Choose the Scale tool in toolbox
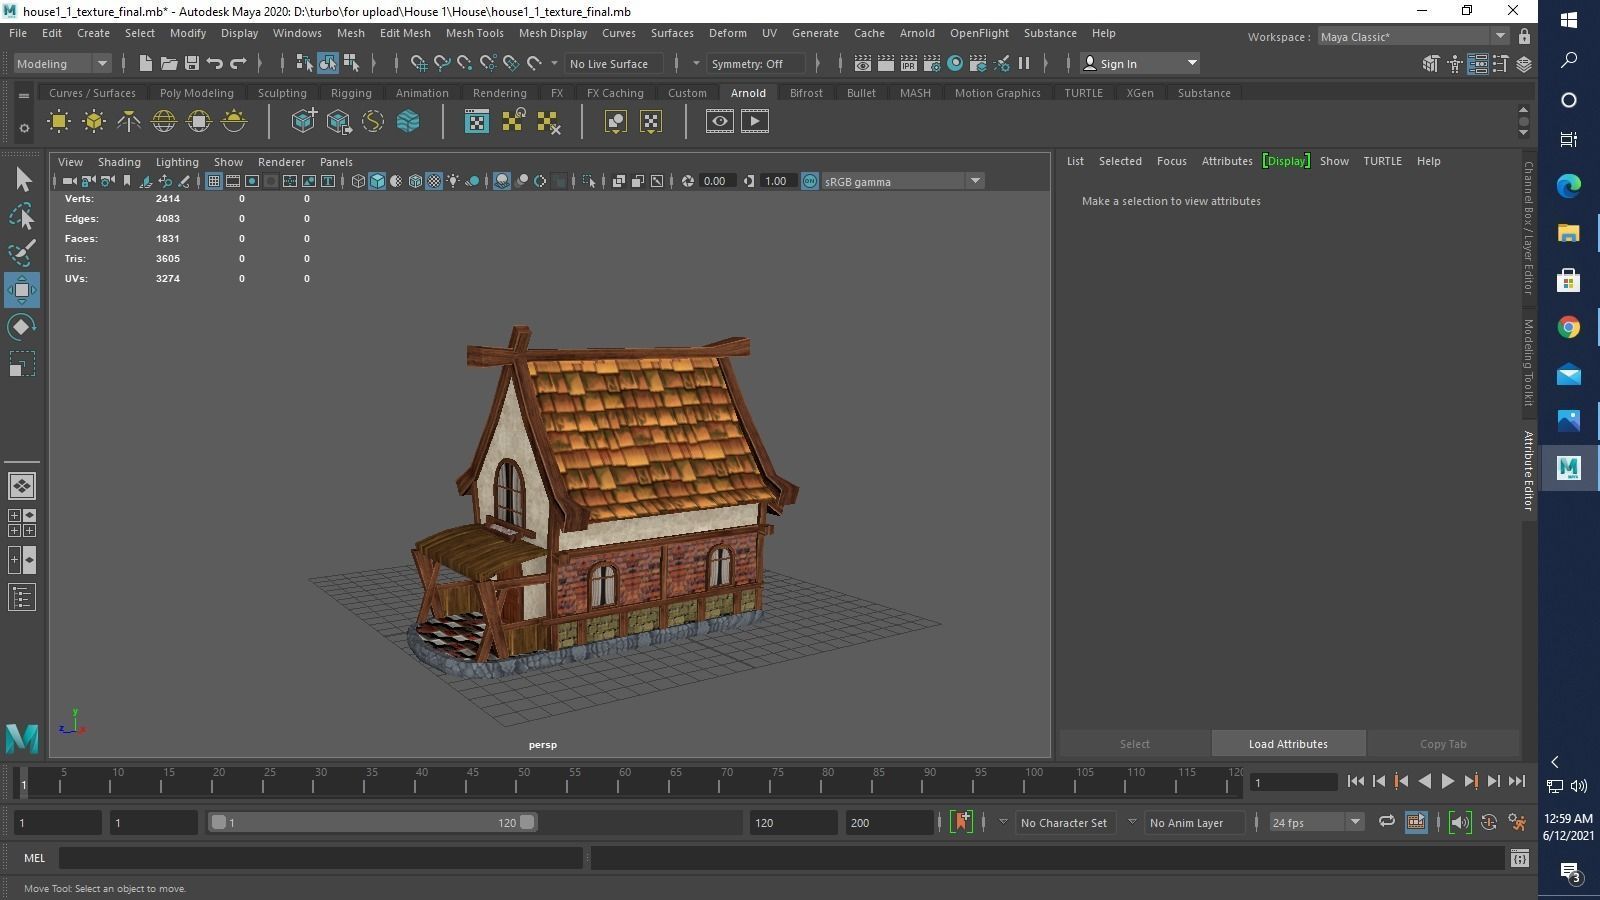Viewport: 1600px width, 900px height. click(x=22, y=364)
